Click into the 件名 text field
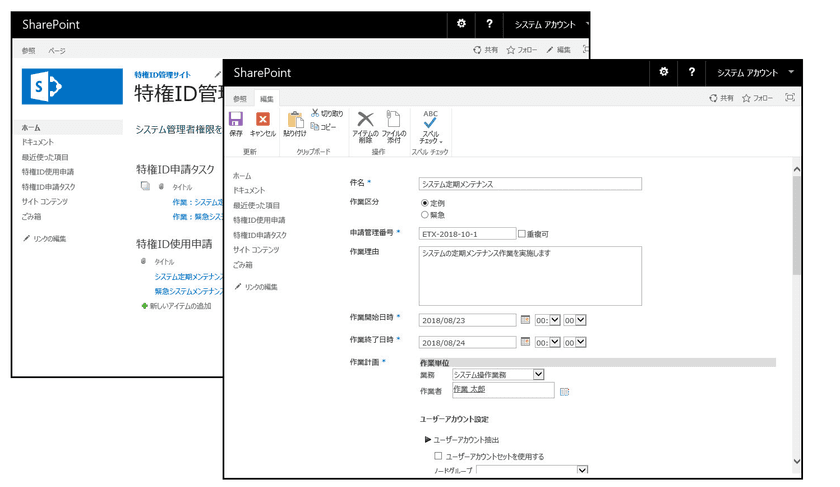 tap(529, 184)
